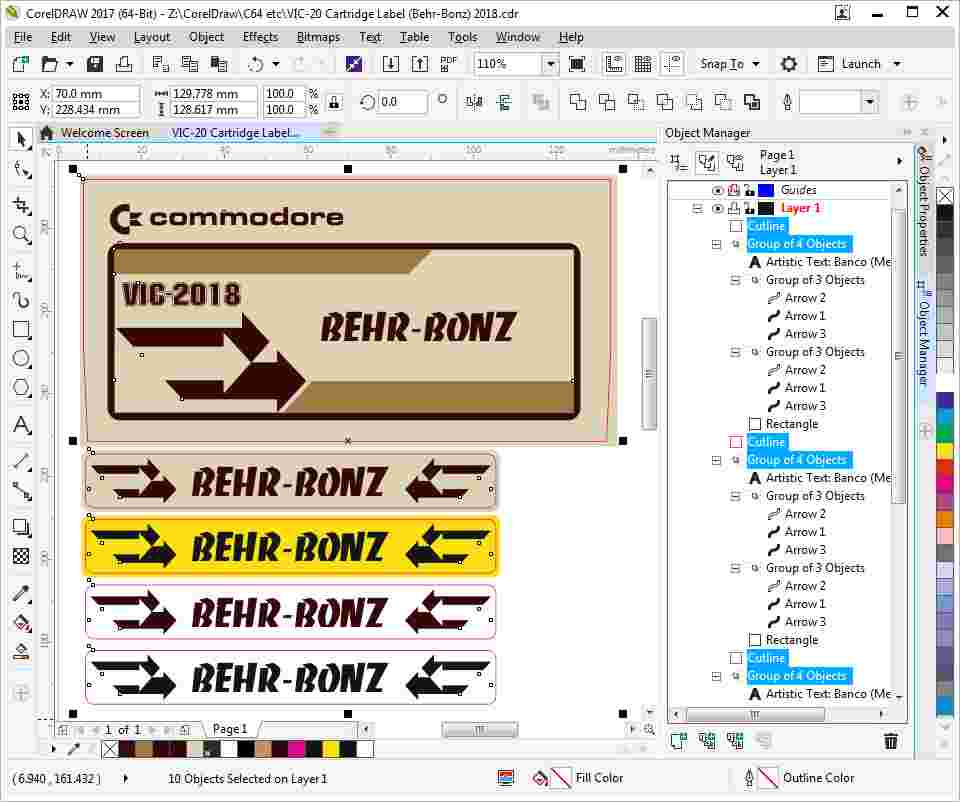Open the Effects menu
The image size is (960, 802).
point(260,37)
